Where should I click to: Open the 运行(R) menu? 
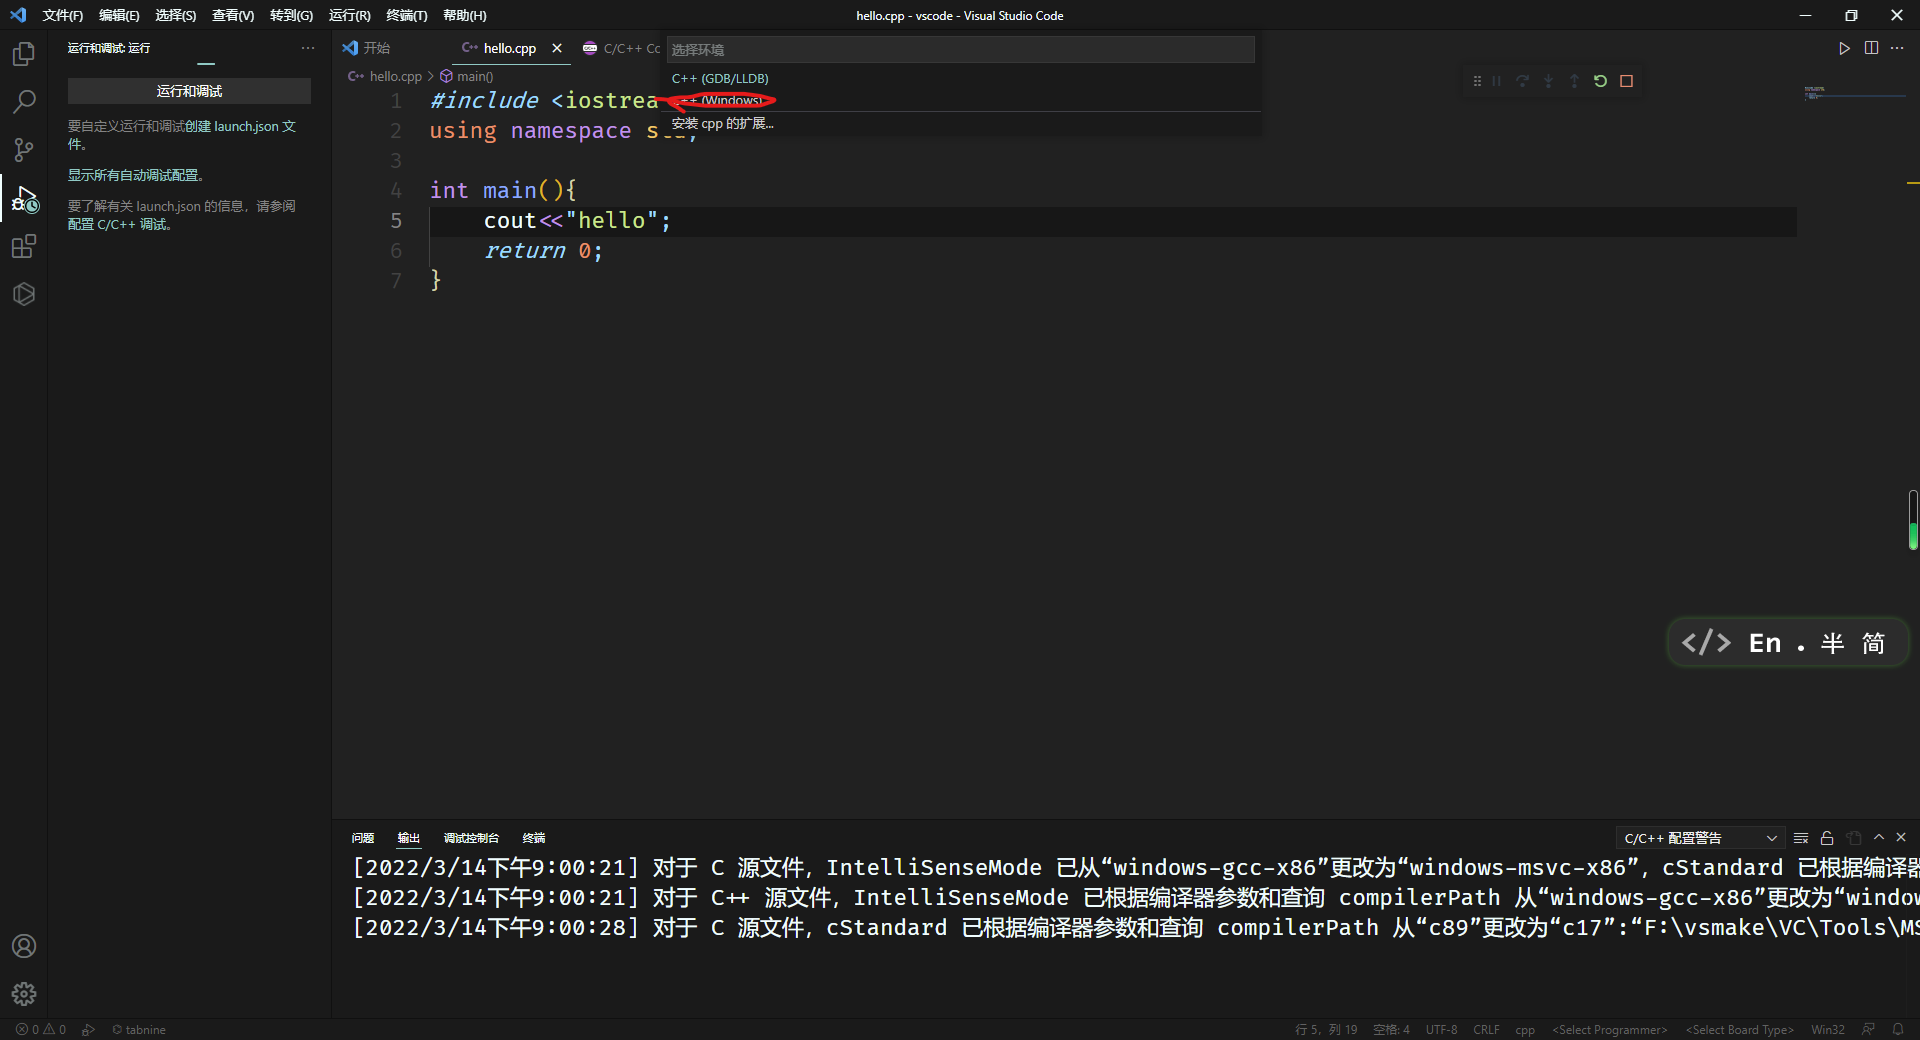pos(350,15)
